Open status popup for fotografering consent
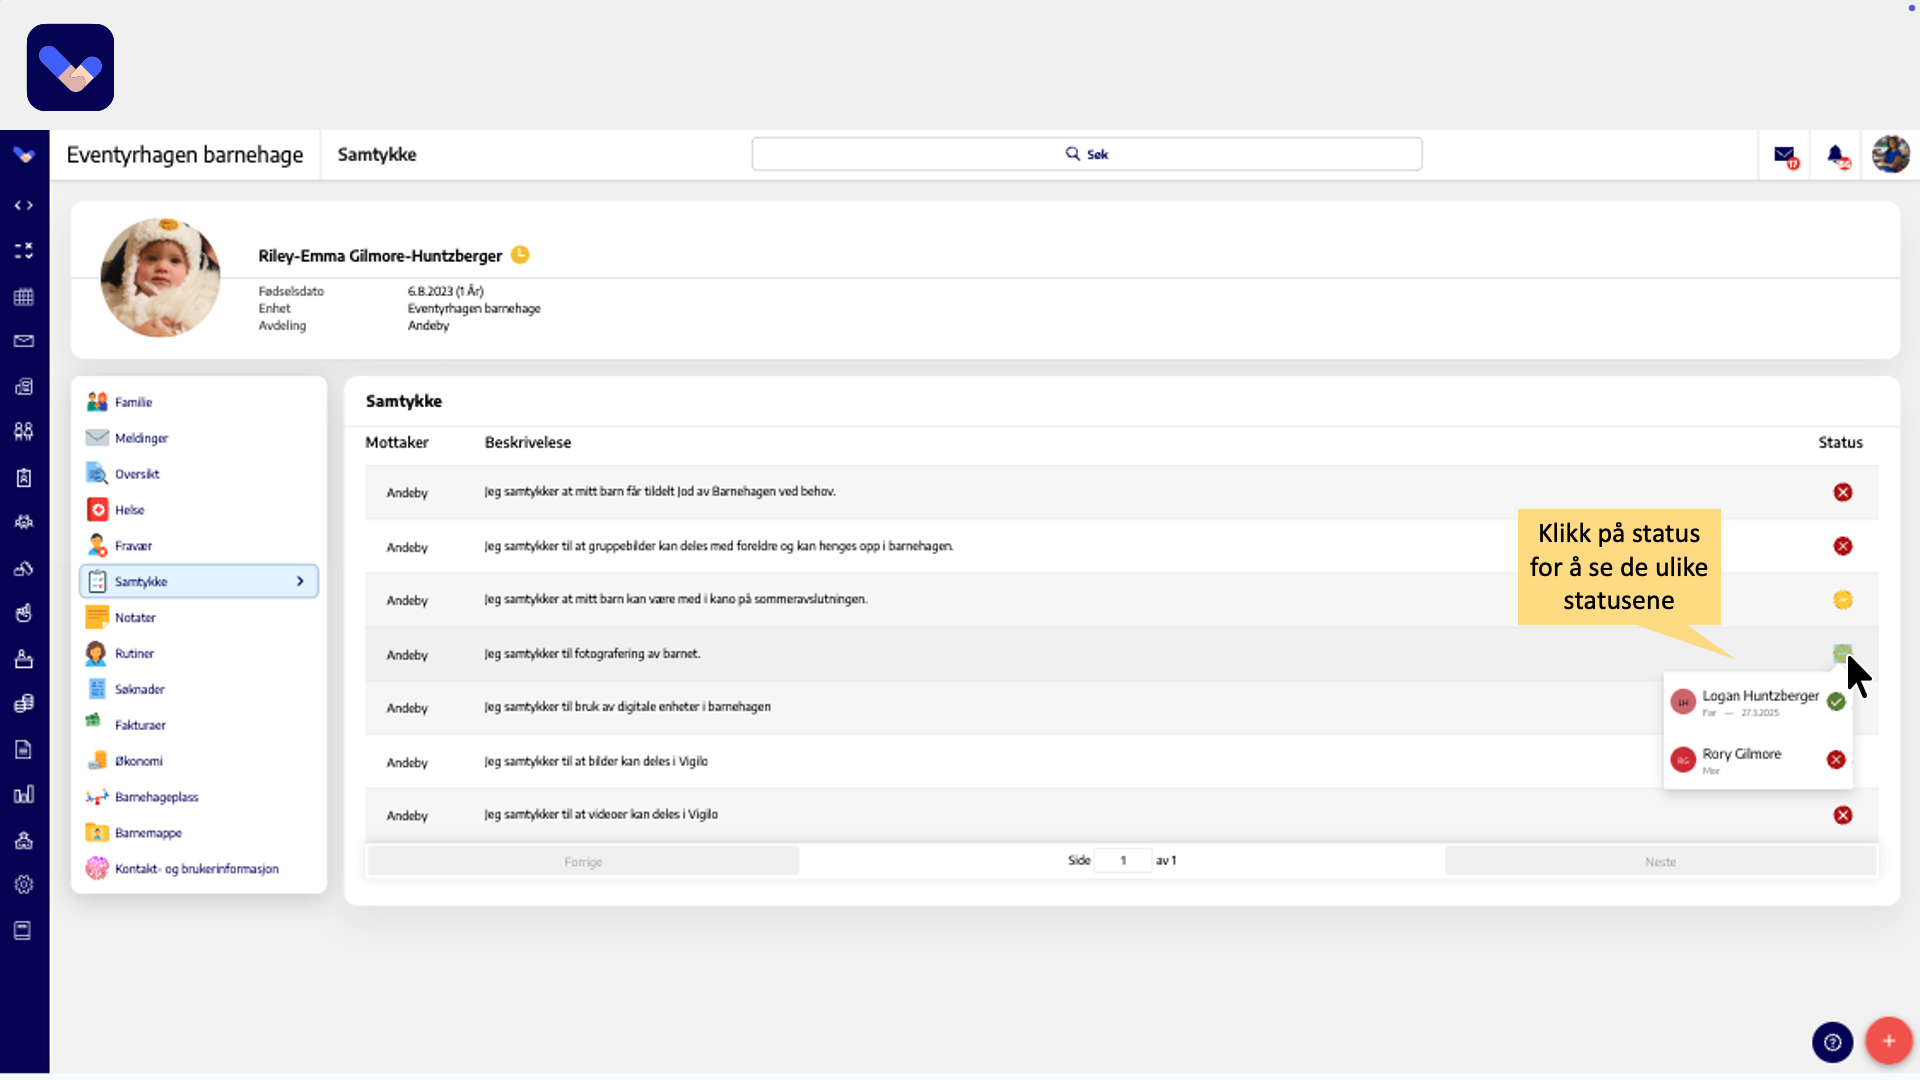The height and width of the screenshot is (1080, 1920). tap(1842, 654)
